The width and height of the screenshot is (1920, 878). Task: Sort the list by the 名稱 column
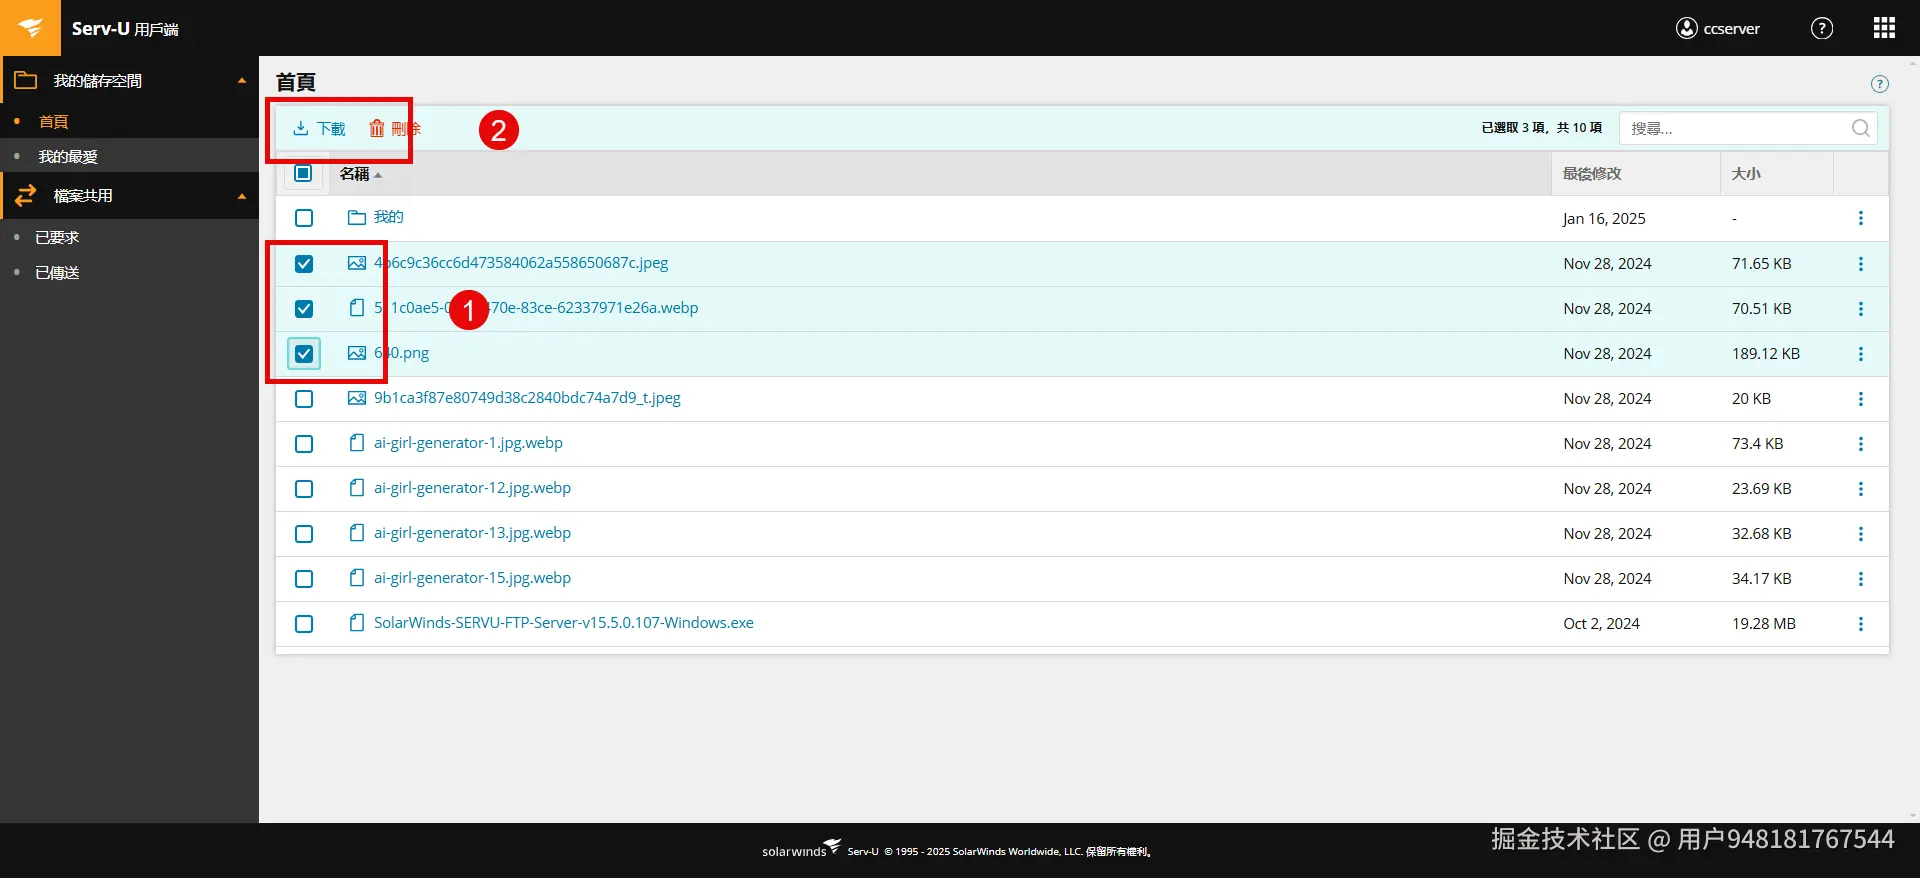[360, 174]
